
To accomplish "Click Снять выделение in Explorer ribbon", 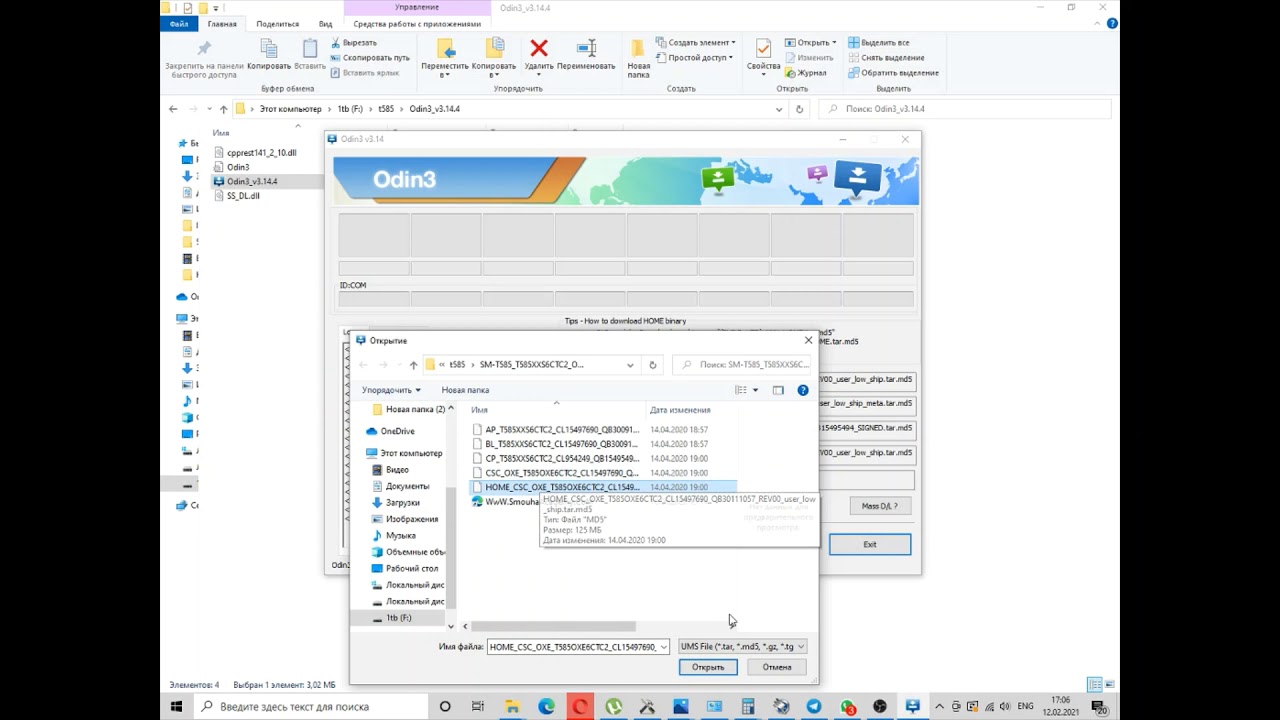I will 886,58.
